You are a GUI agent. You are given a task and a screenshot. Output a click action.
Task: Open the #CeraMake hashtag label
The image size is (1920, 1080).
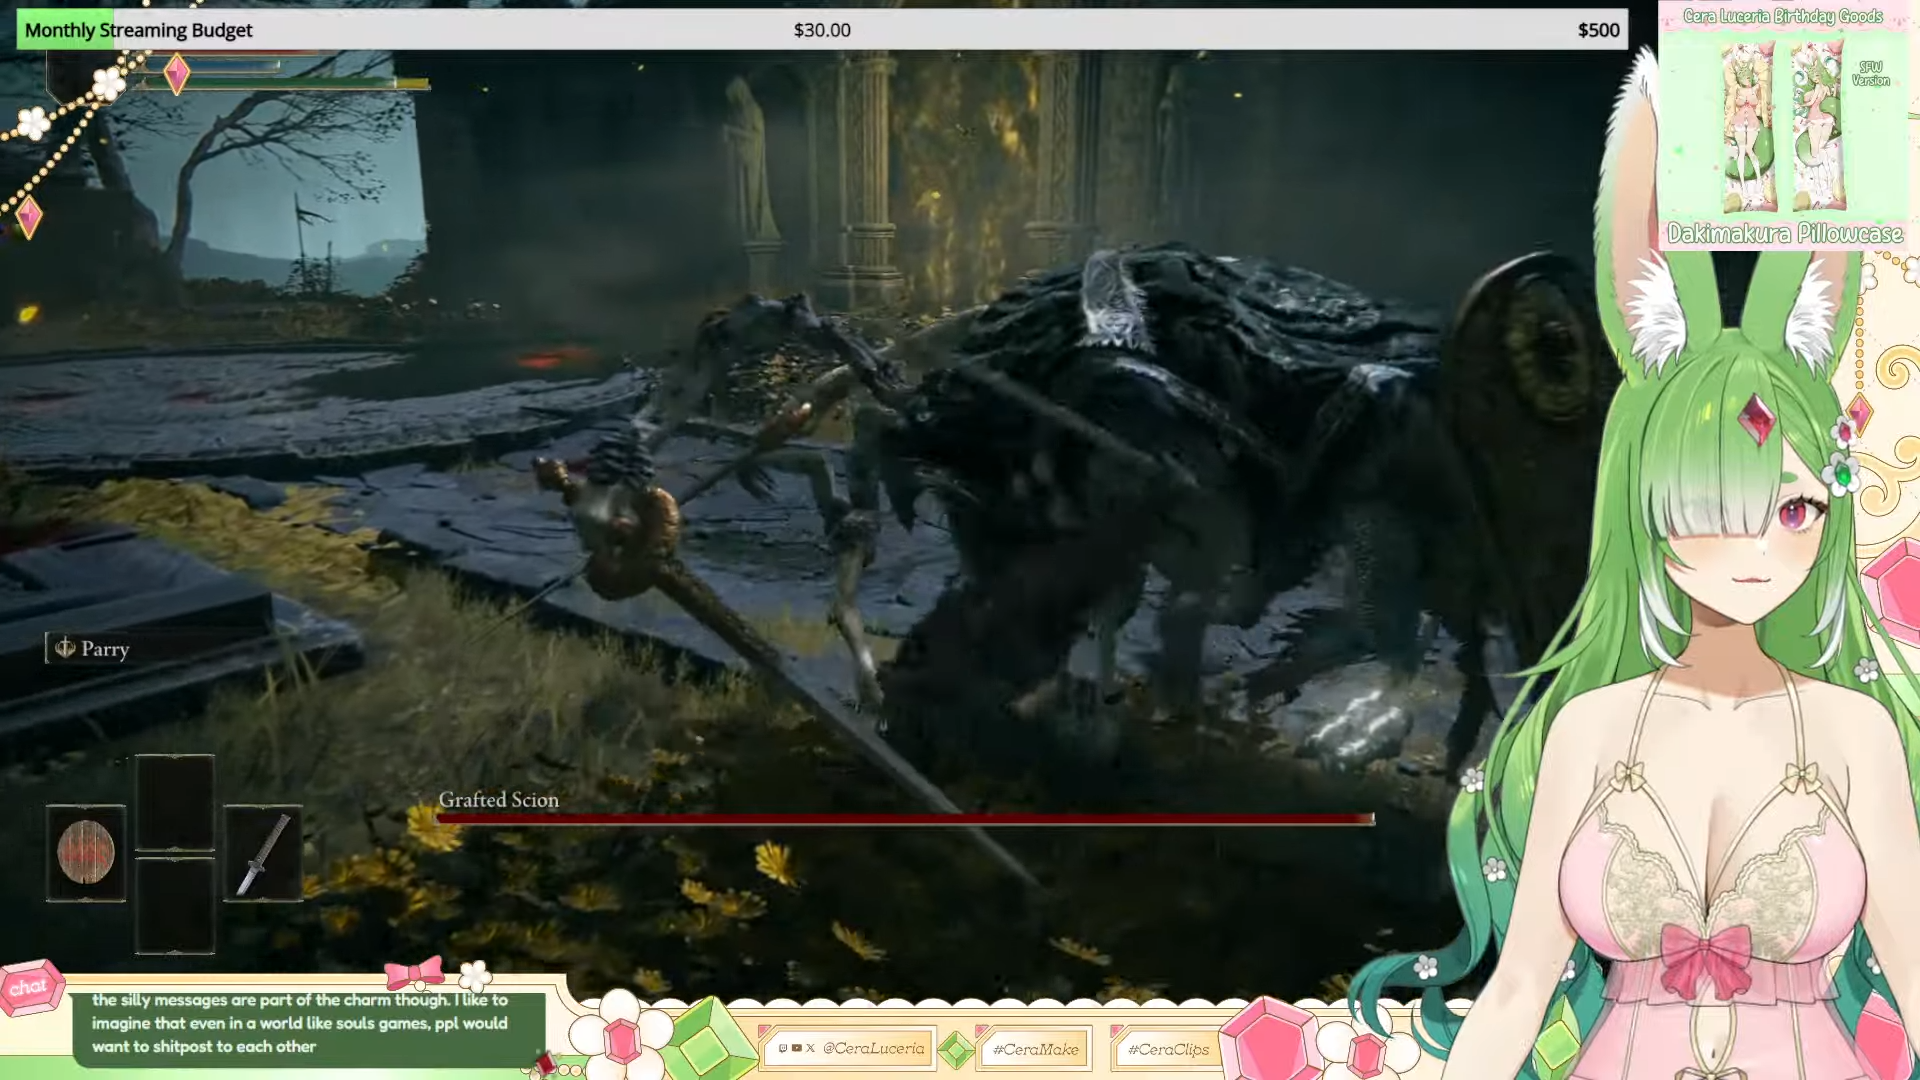[1036, 1049]
